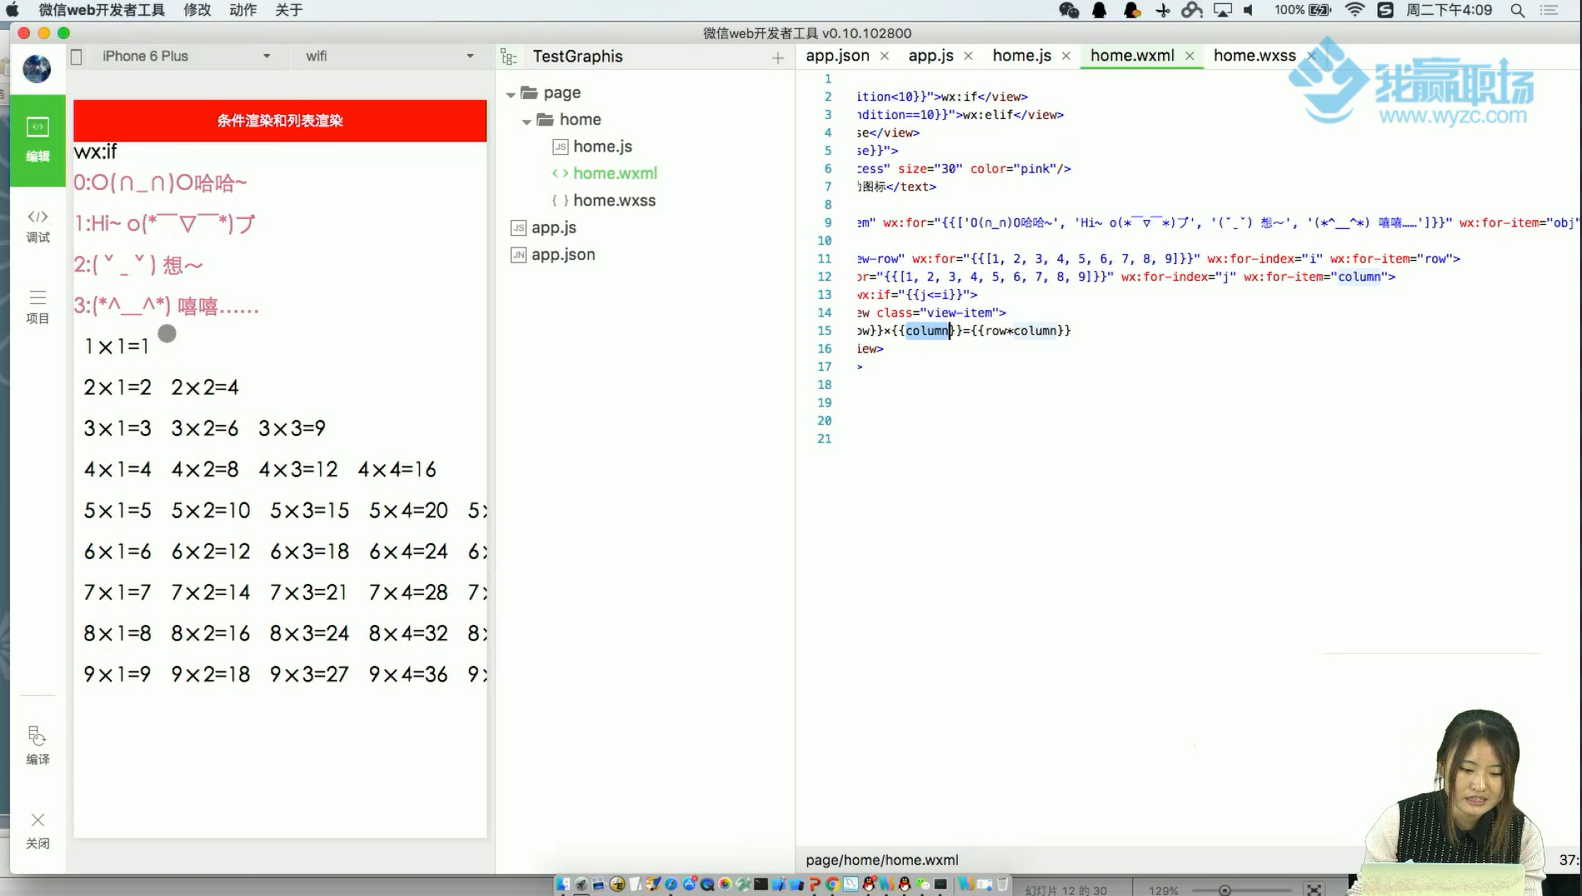Open the 微信web开发者工具 app menu
The height and width of the screenshot is (896, 1582).
[x=101, y=10]
